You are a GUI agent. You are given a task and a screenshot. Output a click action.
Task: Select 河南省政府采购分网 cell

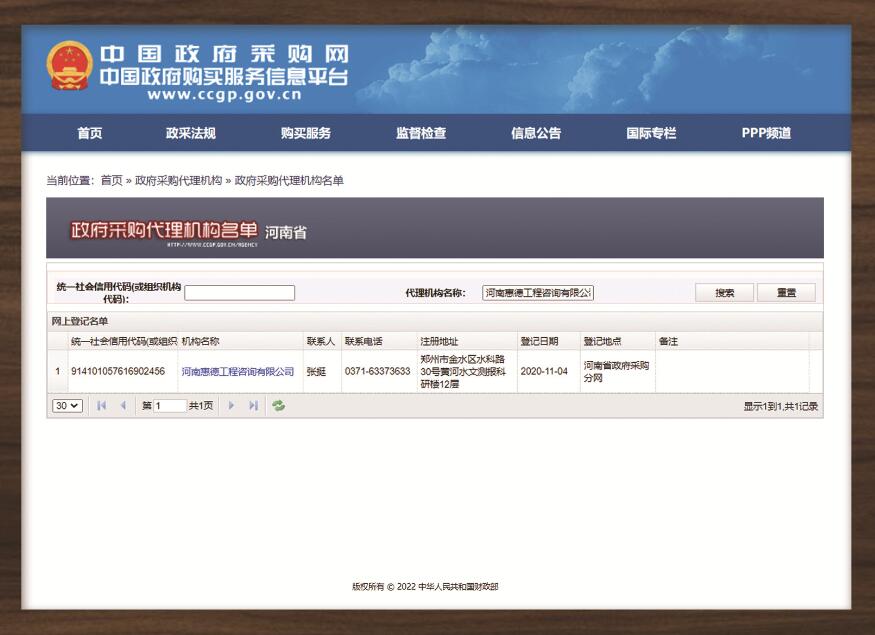coord(616,372)
